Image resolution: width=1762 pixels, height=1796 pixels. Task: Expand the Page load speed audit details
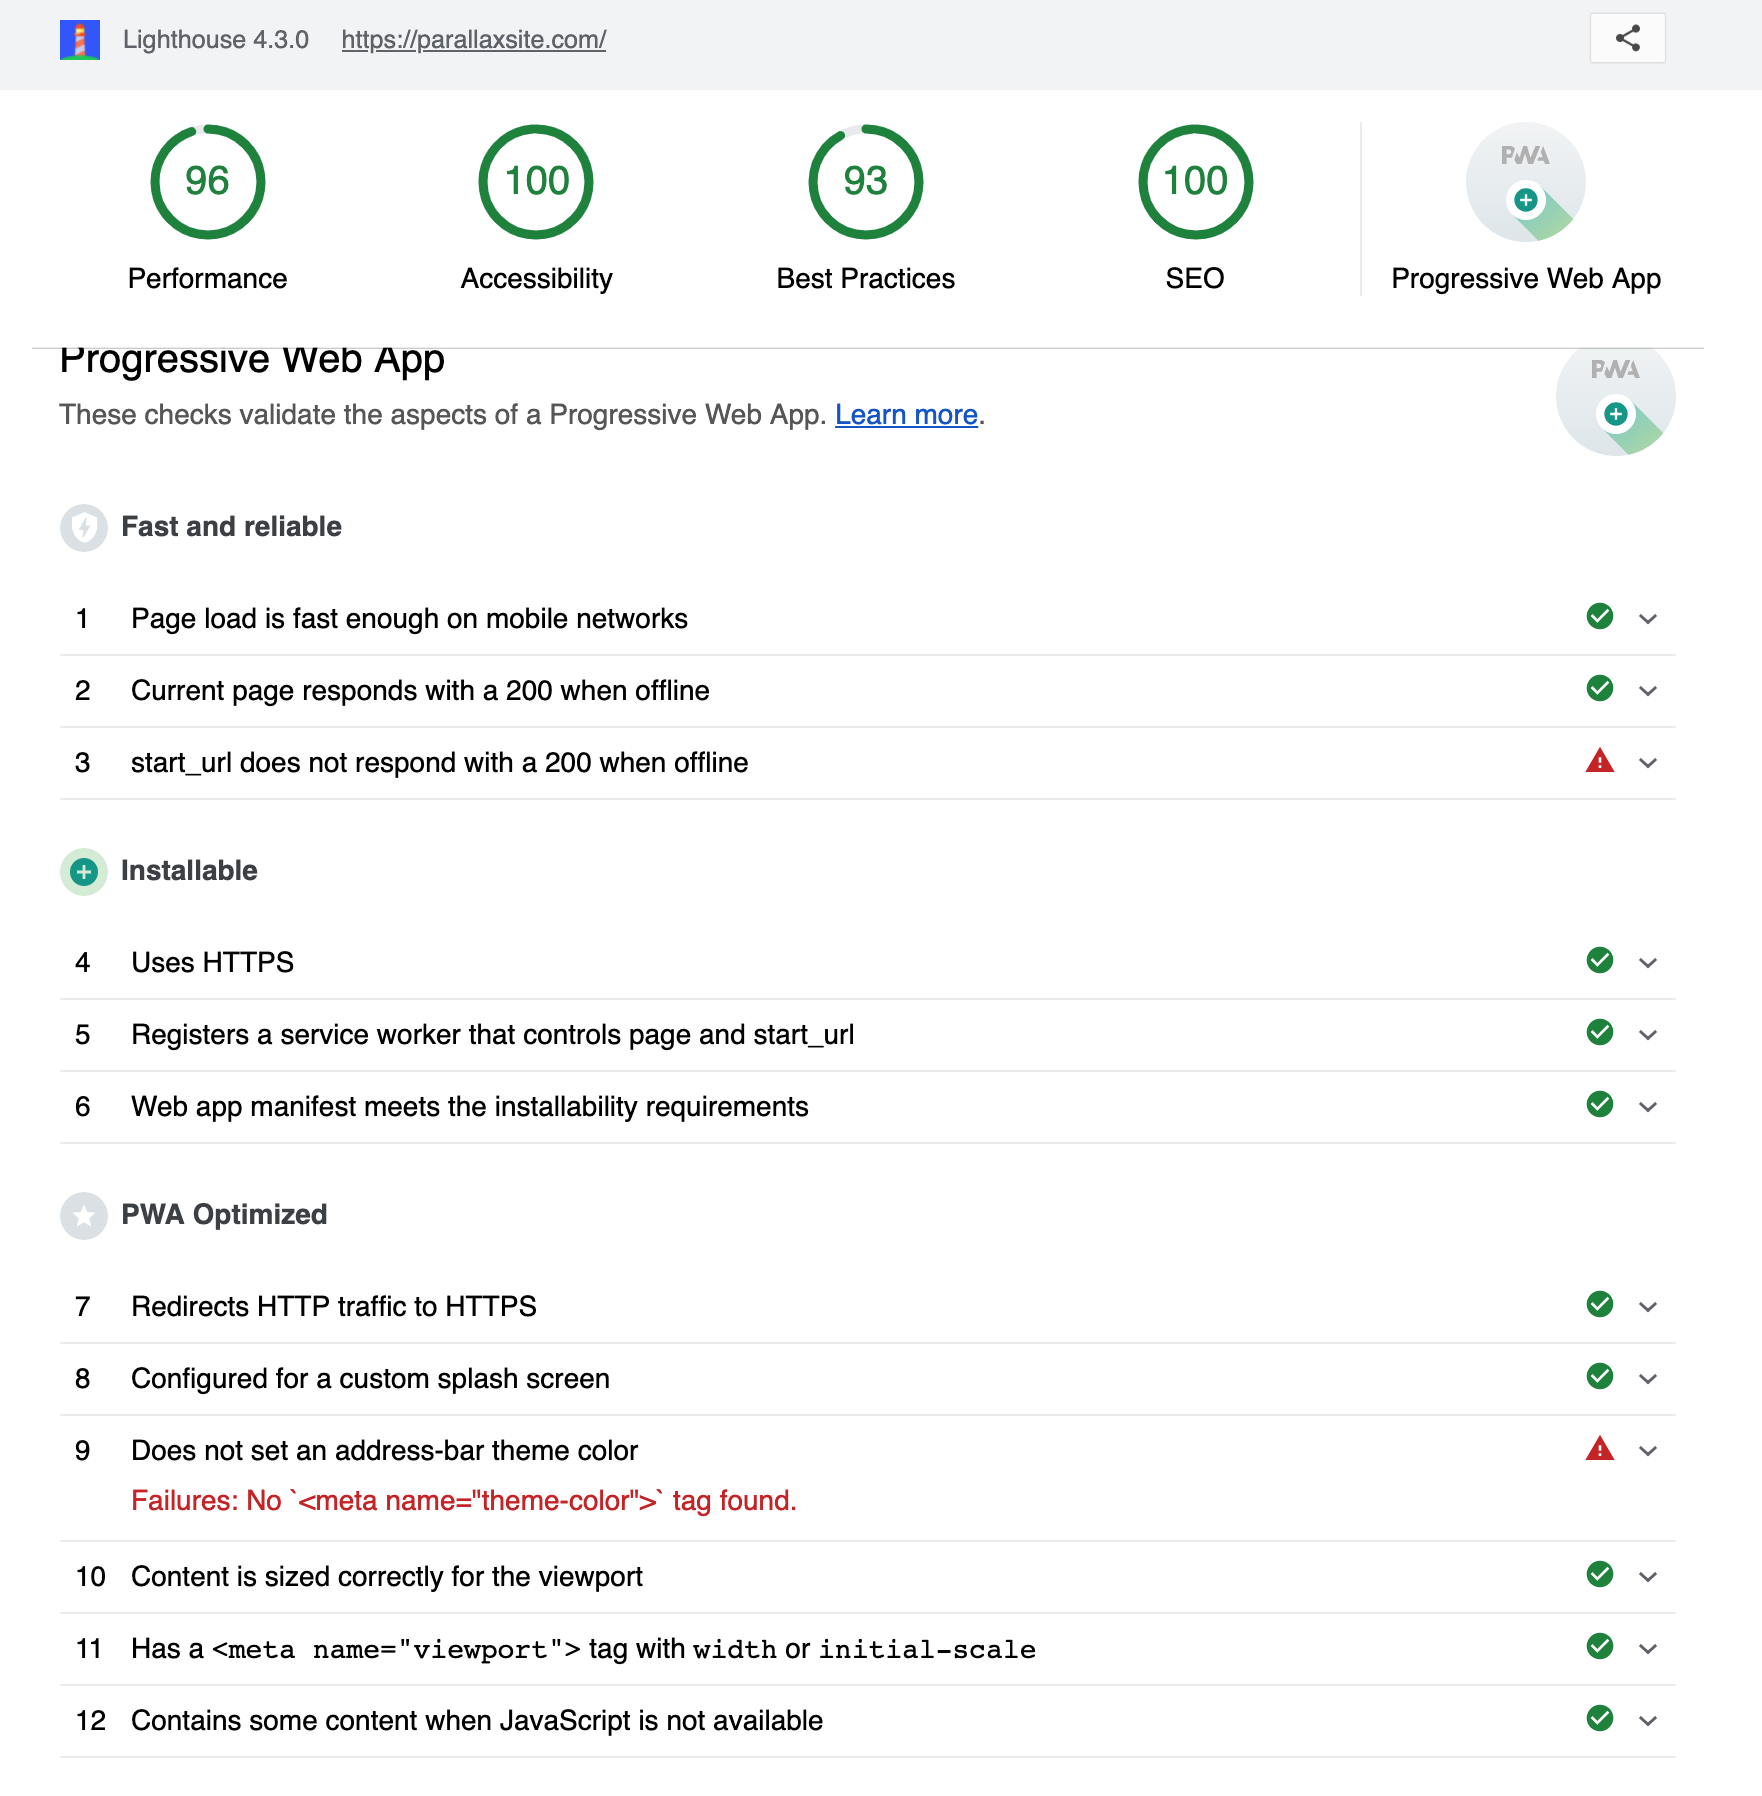point(1648,618)
